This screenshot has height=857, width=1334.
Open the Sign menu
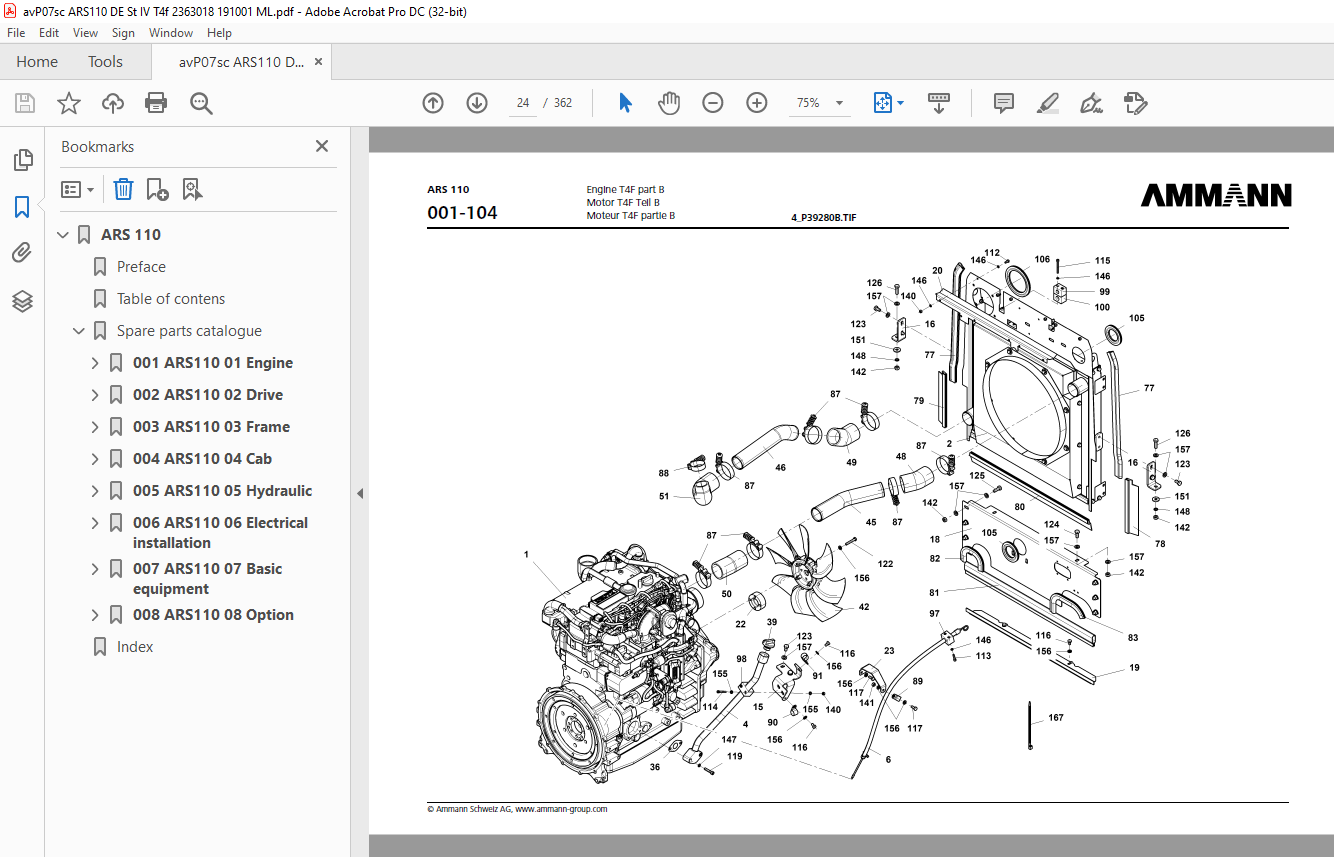(x=123, y=33)
